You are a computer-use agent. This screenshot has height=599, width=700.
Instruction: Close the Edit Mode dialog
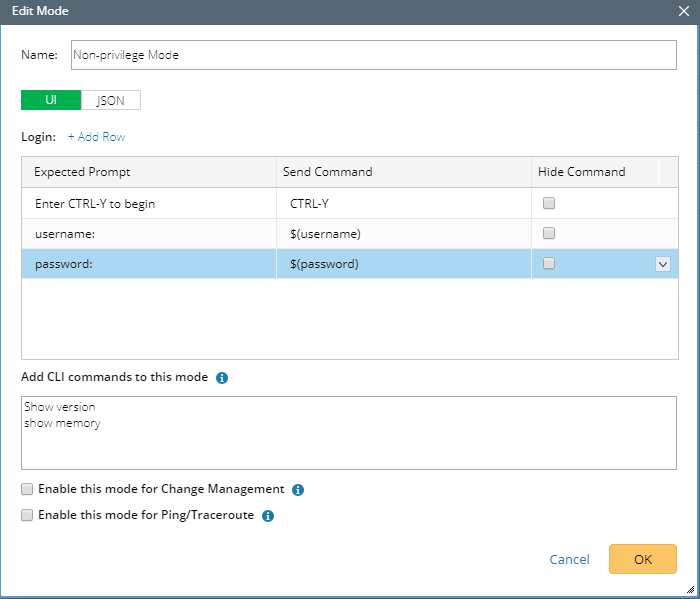[683, 12]
